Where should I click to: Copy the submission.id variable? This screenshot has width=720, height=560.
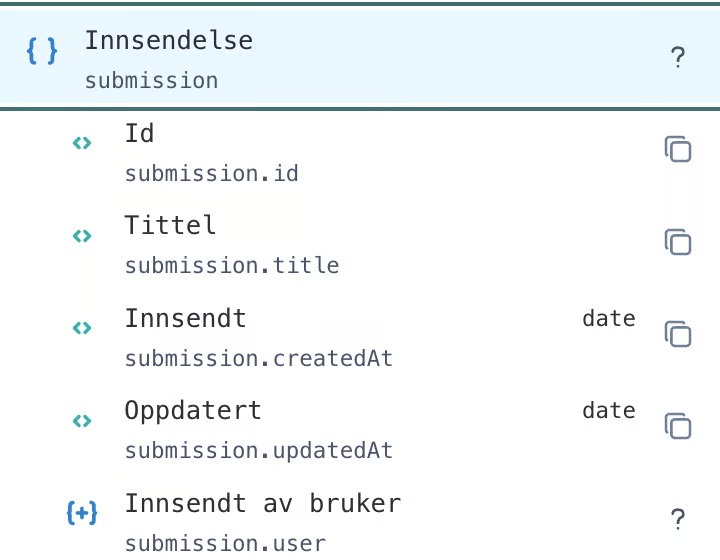pyautogui.click(x=678, y=150)
